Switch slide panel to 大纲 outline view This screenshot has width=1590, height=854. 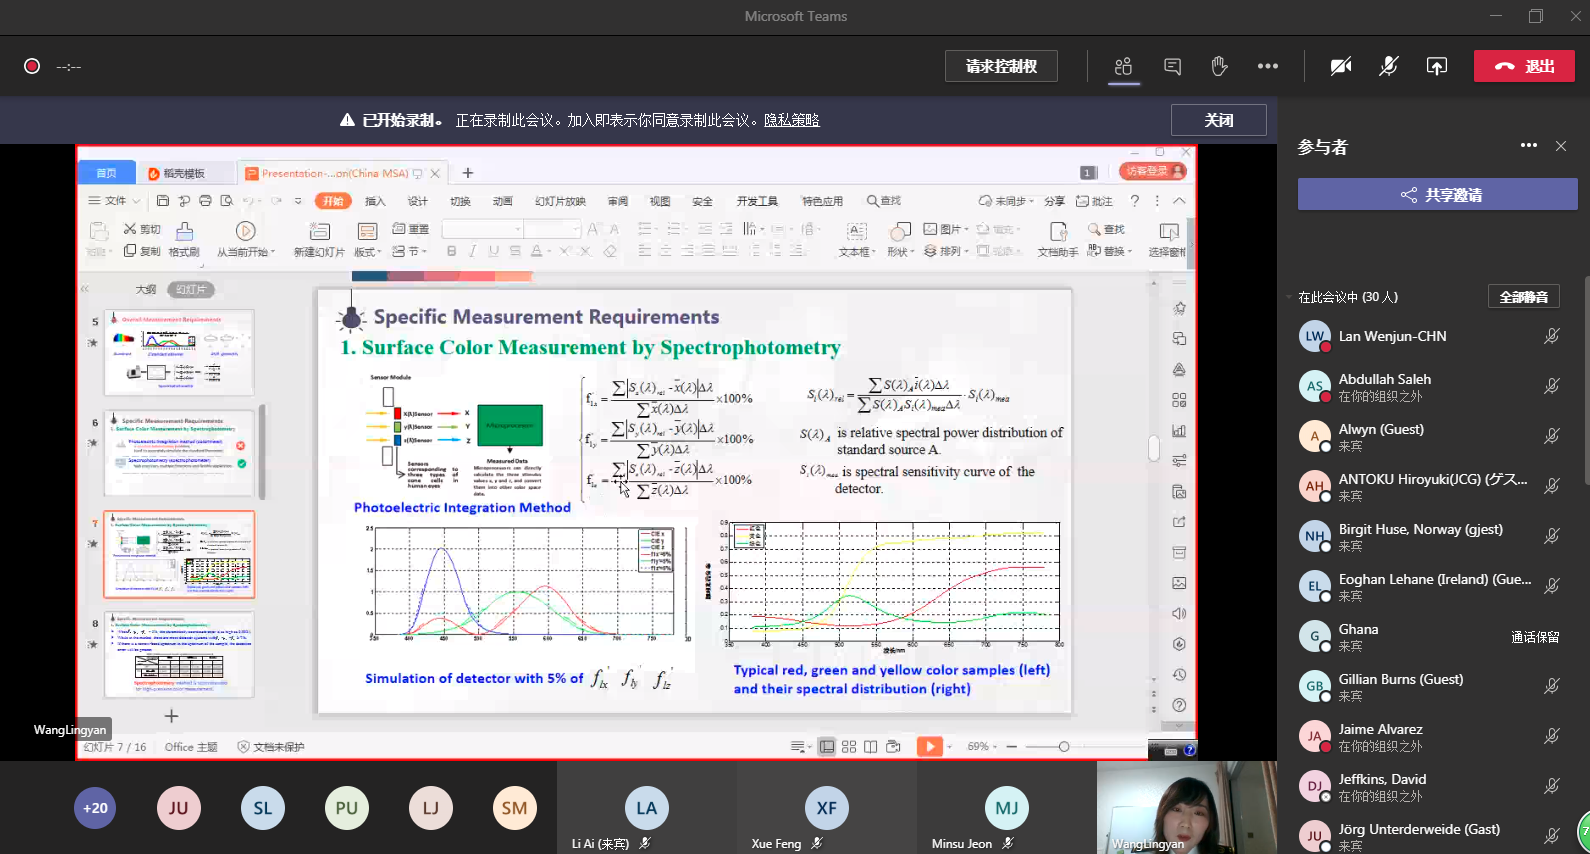tap(146, 289)
